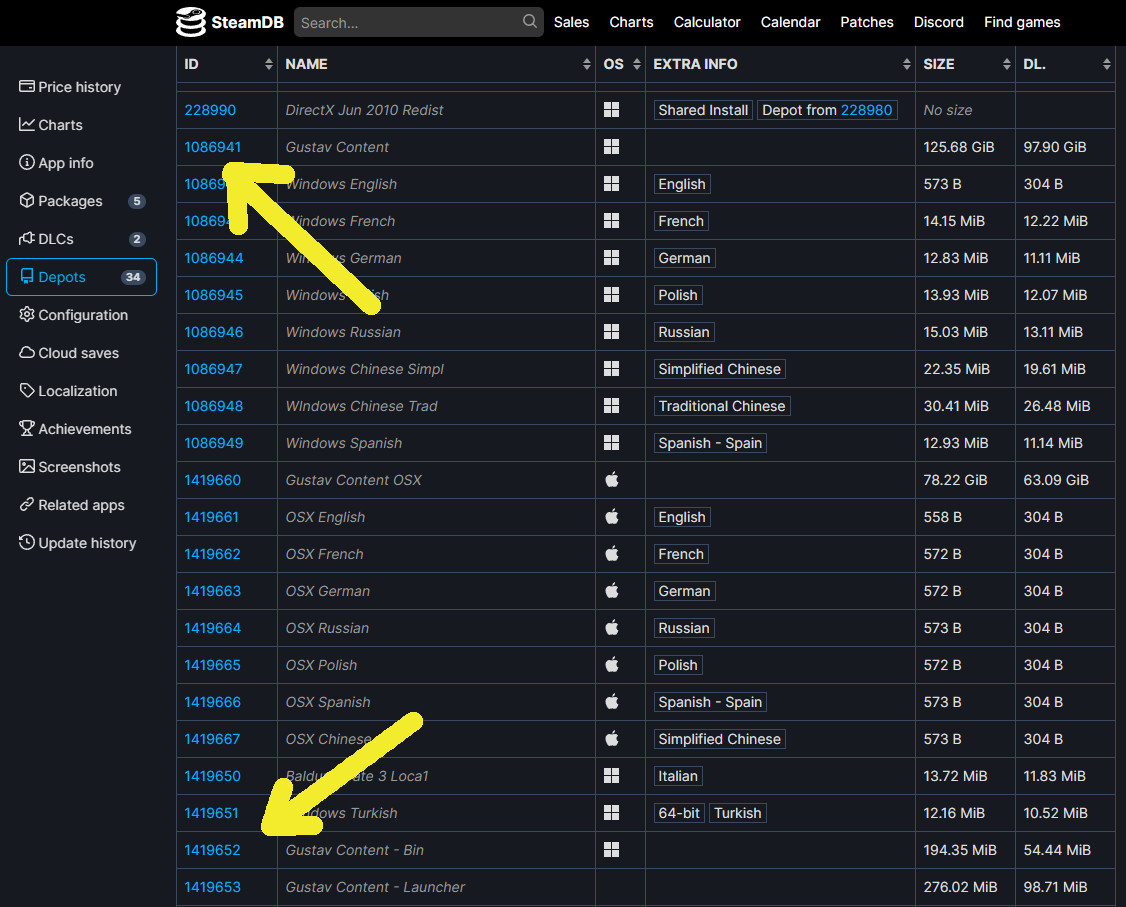Image resolution: width=1126 pixels, height=907 pixels.
Task: Open Find games in top navigation
Action: pos(1022,22)
